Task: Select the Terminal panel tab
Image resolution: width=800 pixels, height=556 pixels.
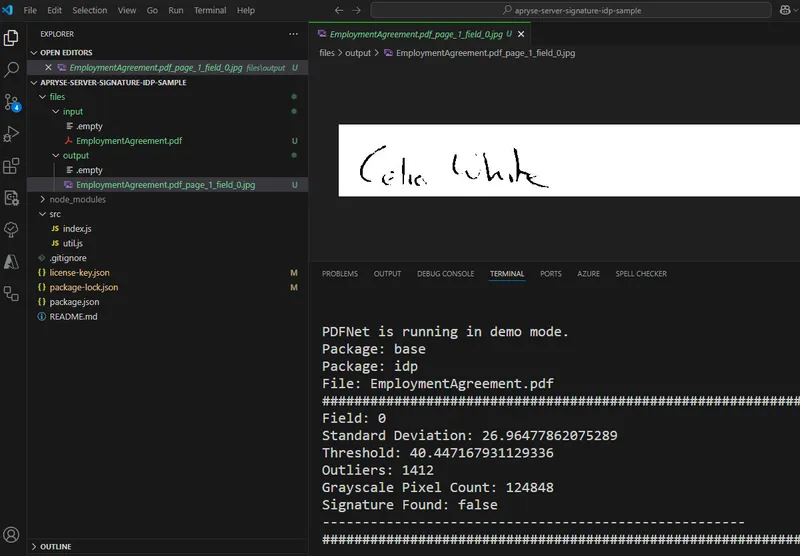Action: coord(507,273)
